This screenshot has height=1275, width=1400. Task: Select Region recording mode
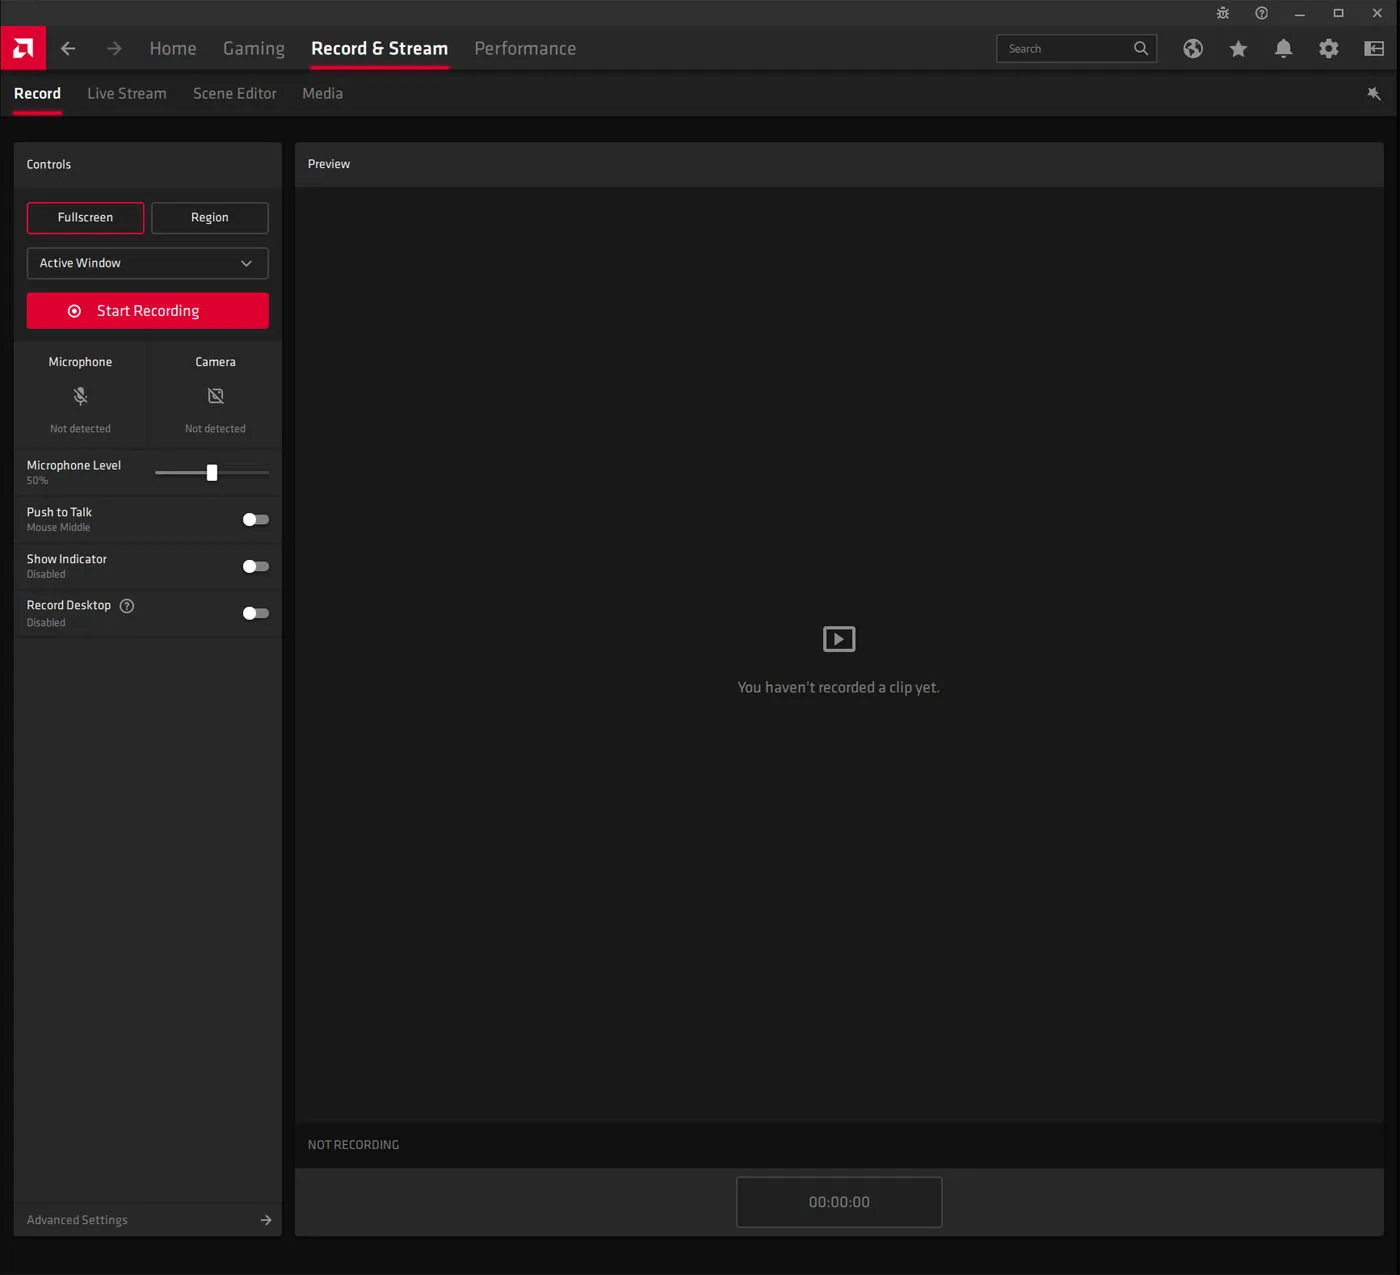[x=210, y=217]
